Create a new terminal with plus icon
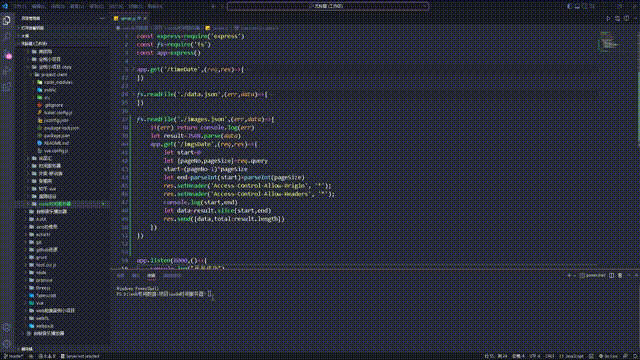Viewport: 640px width, 360px height. [x=569, y=276]
